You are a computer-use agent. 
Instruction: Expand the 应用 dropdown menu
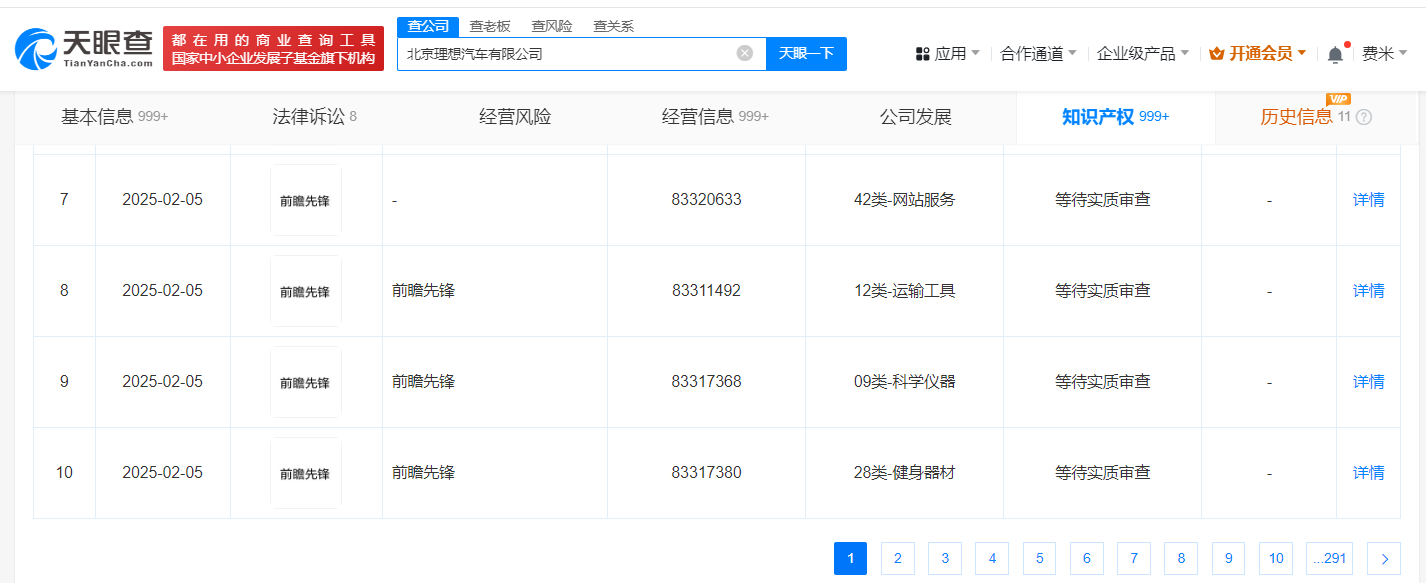click(x=948, y=54)
